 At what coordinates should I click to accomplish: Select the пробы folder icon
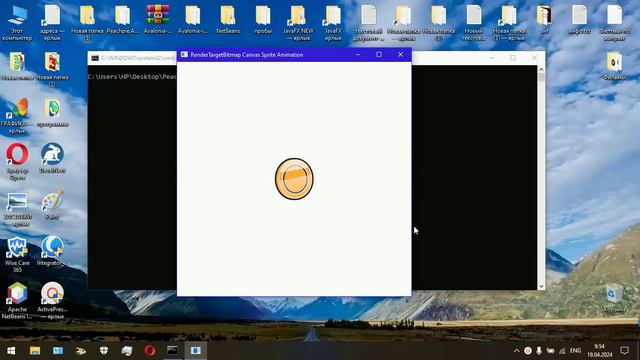pyautogui.click(x=263, y=20)
